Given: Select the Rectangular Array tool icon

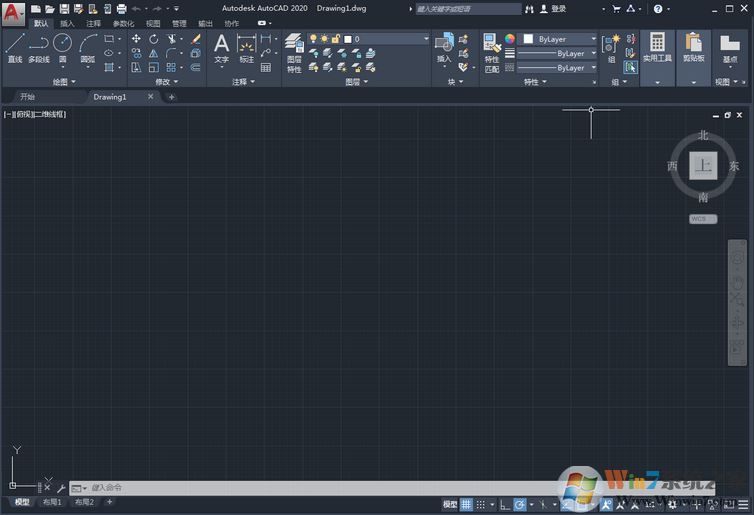Looking at the screenshot, I should (171, 67).
